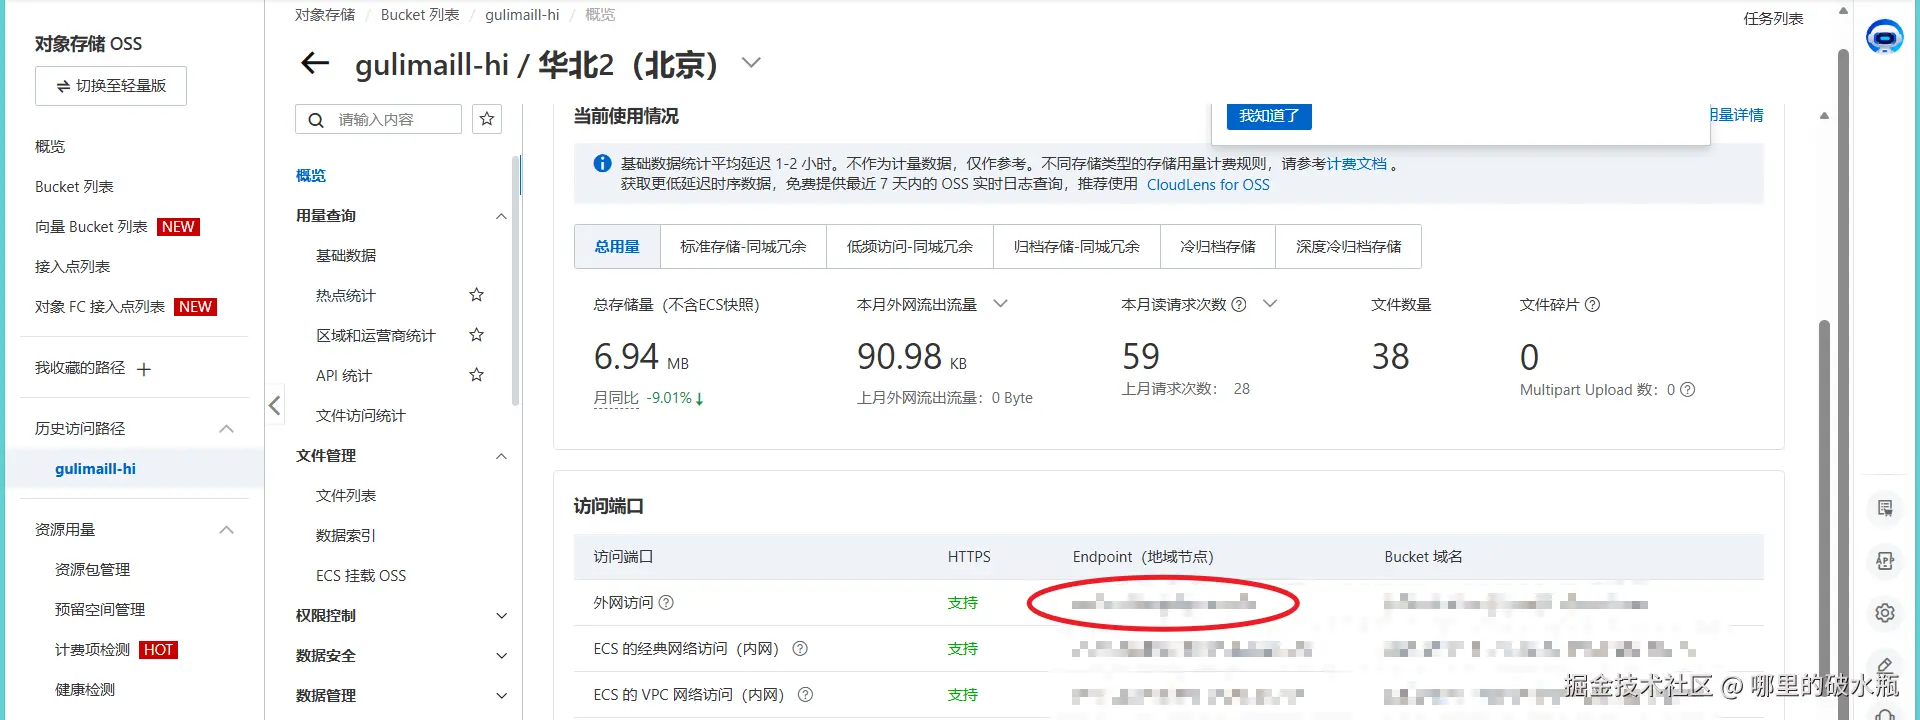
Task: Star the API 统计 menu item
Action: [477, 375]
